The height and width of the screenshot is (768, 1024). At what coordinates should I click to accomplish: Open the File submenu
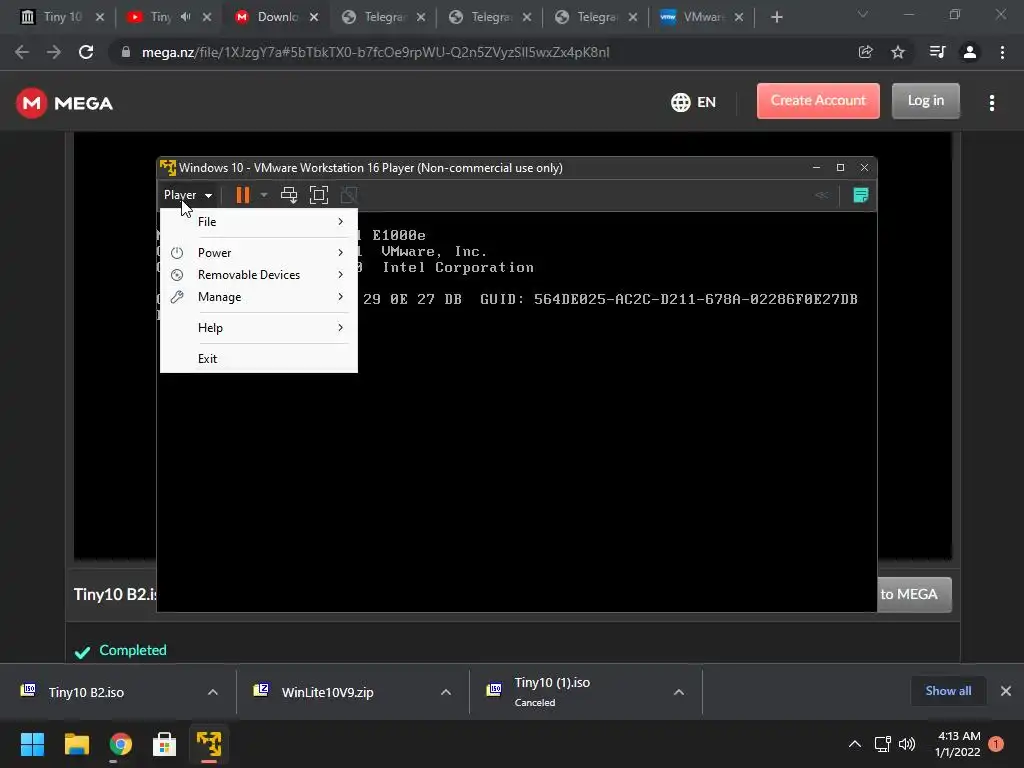coord(259,222)
